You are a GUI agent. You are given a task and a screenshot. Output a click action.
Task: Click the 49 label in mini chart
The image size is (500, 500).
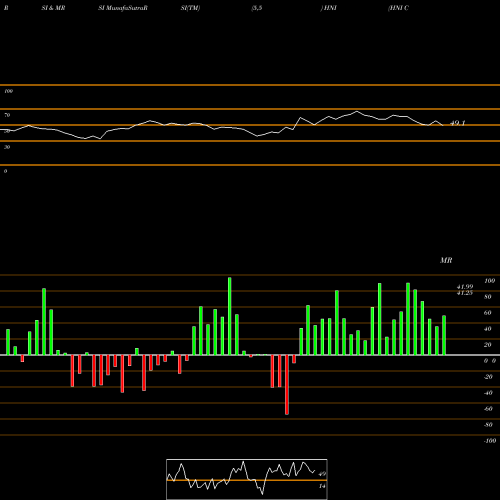click(322, 474)
